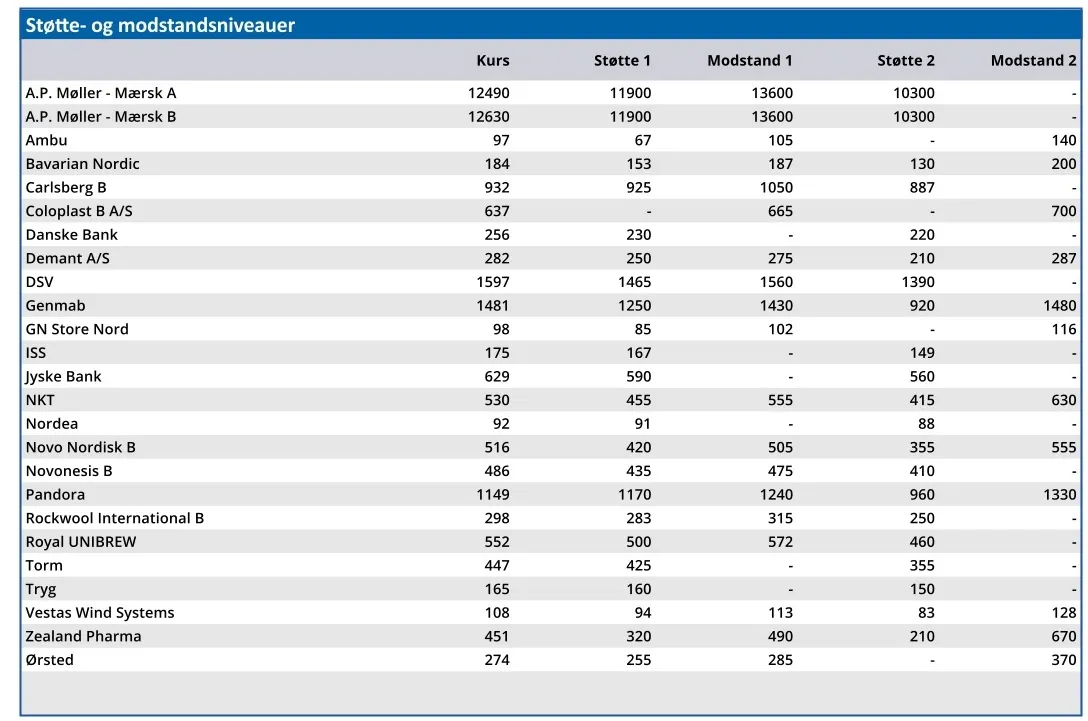The width and height of the screenshot is (1088, 721).
Task: Click DSV's Kurs value 1597
Action: coord(493,282)
